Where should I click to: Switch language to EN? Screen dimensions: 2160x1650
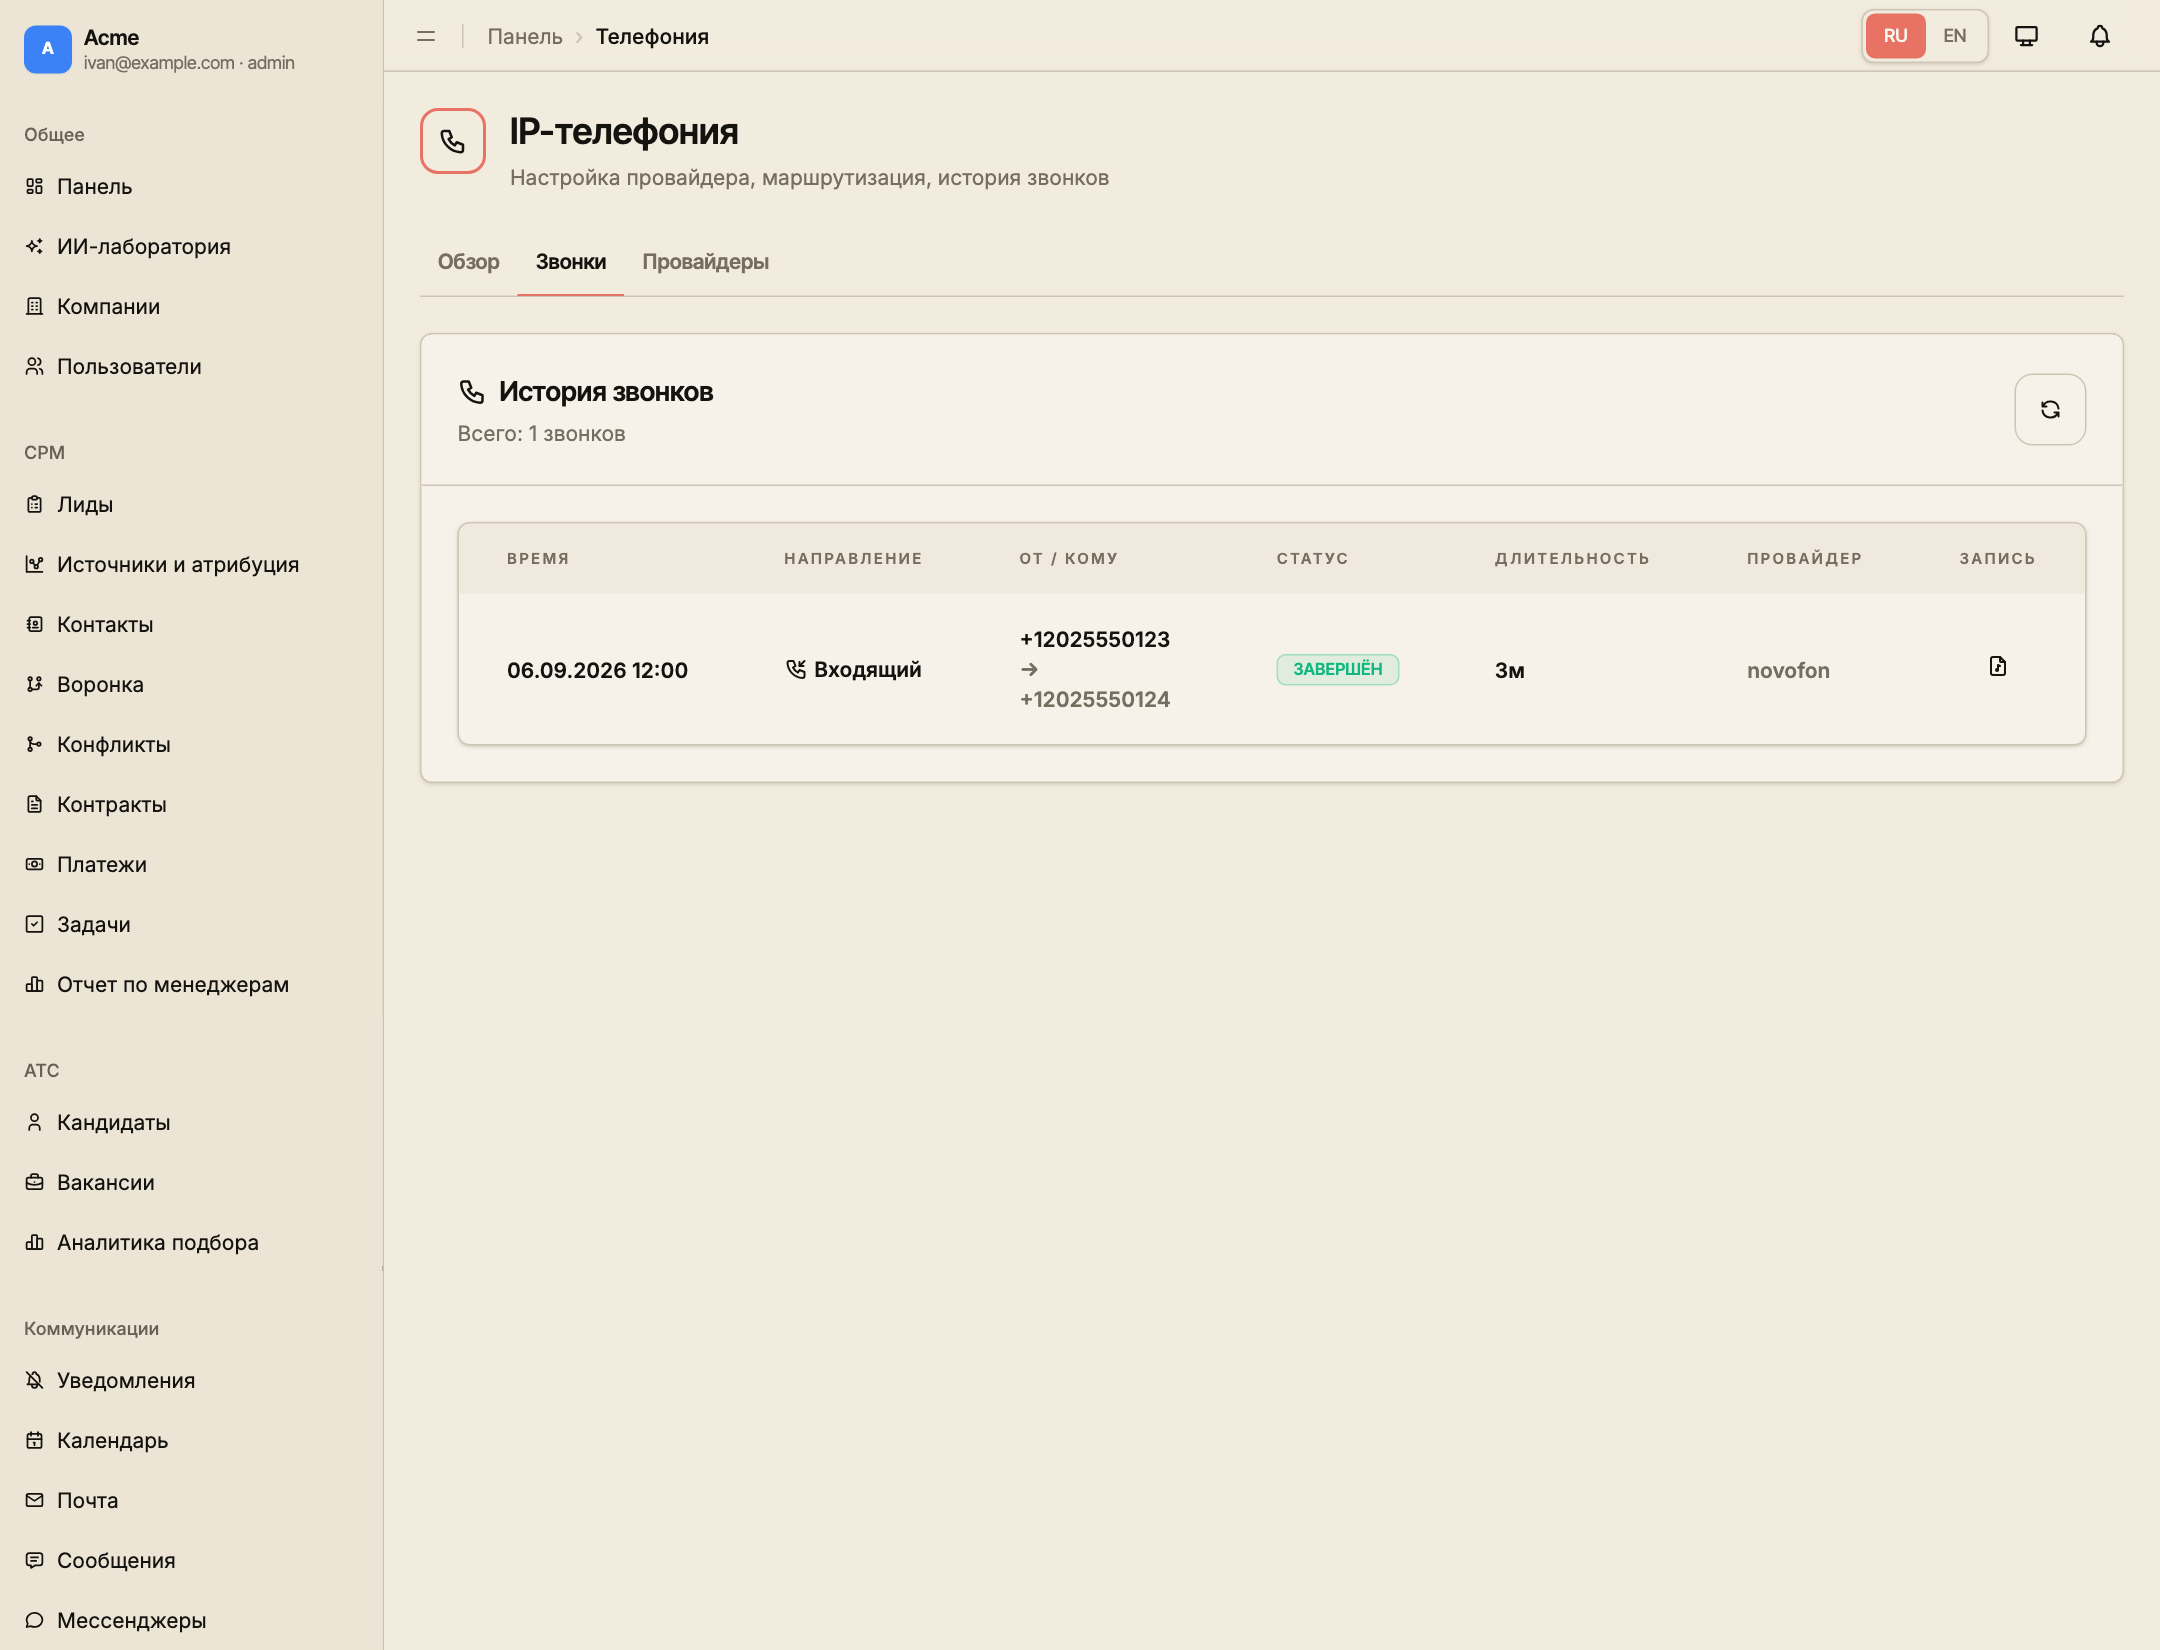pyautogui.click(x=1955, y=36)
